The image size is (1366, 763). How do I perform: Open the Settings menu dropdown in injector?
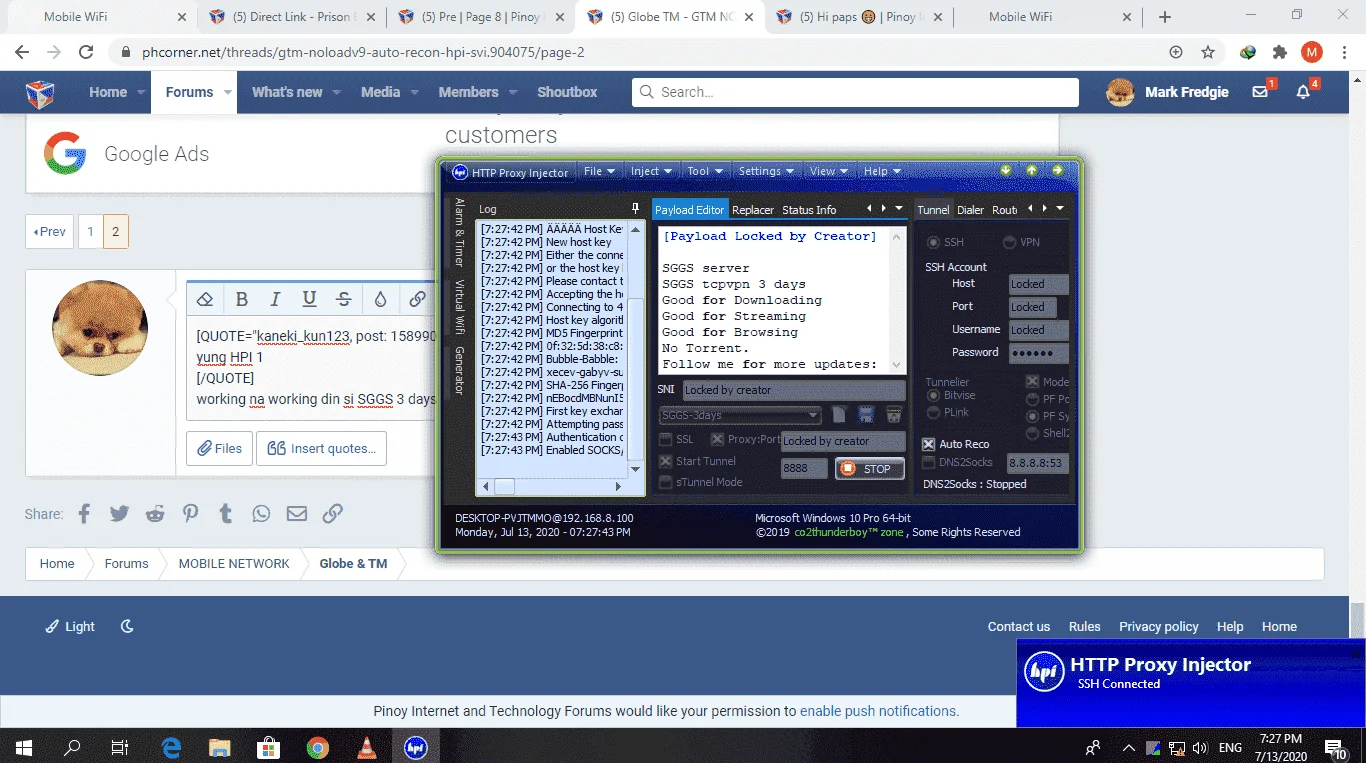coord(766,171)
